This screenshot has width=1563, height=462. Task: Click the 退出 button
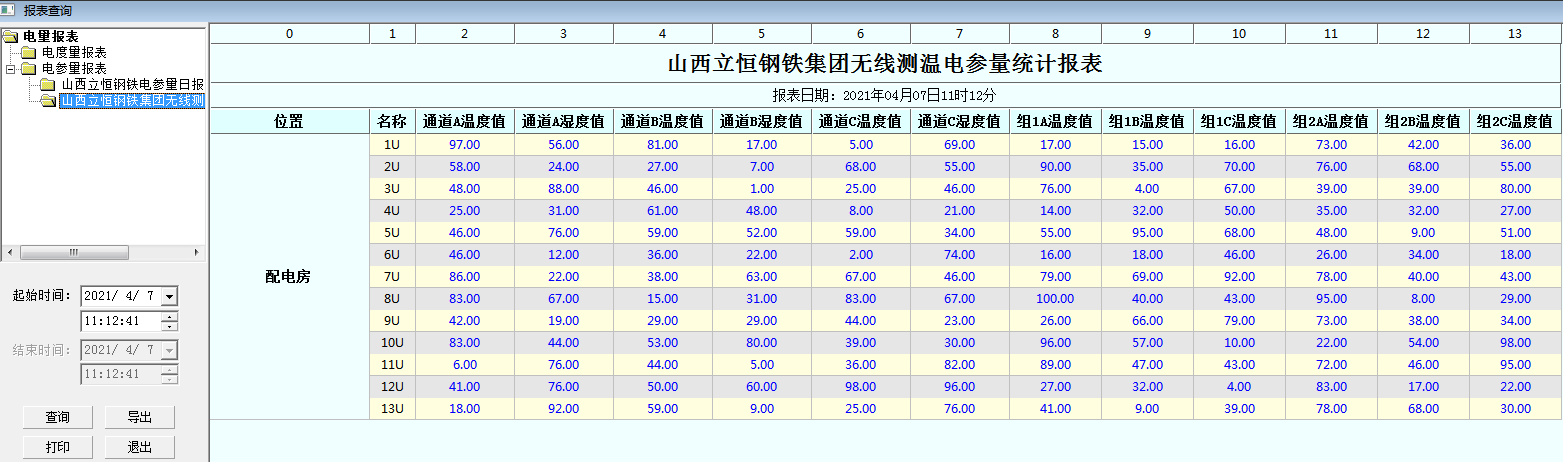tap(139, 447)
